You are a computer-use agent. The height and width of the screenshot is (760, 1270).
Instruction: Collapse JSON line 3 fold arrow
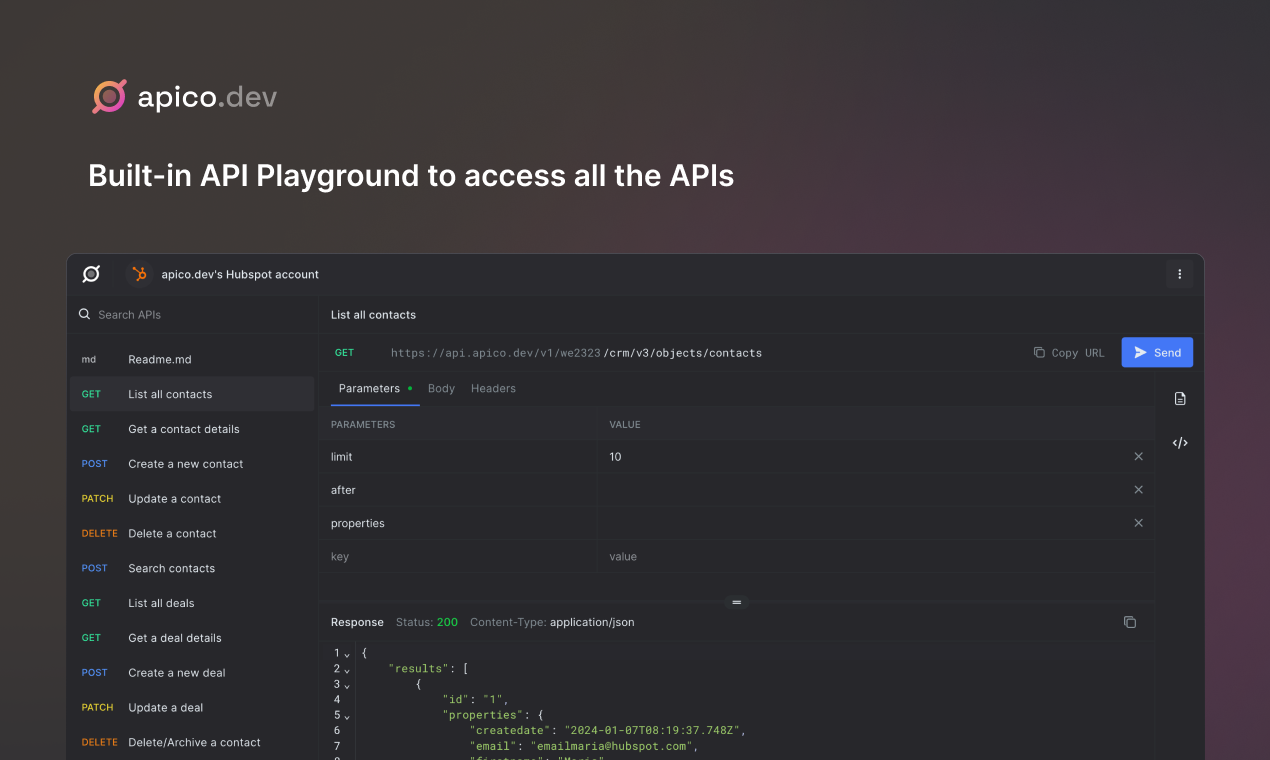347,686
